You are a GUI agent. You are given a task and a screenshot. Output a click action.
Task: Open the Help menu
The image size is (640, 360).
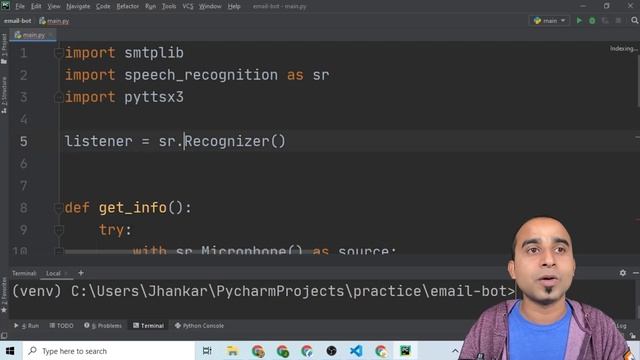[x=234, y=7]
